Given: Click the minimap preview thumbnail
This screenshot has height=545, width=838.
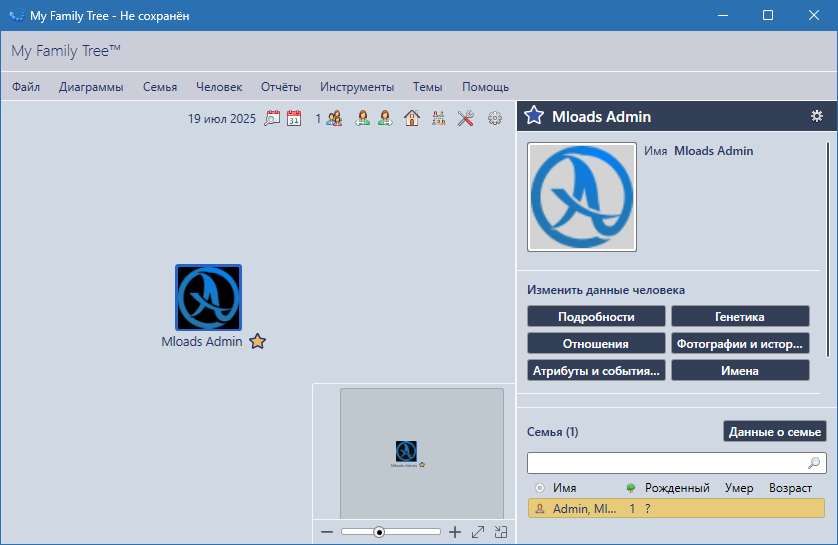Looking at the screenshot, I should [x=422, y=453].
